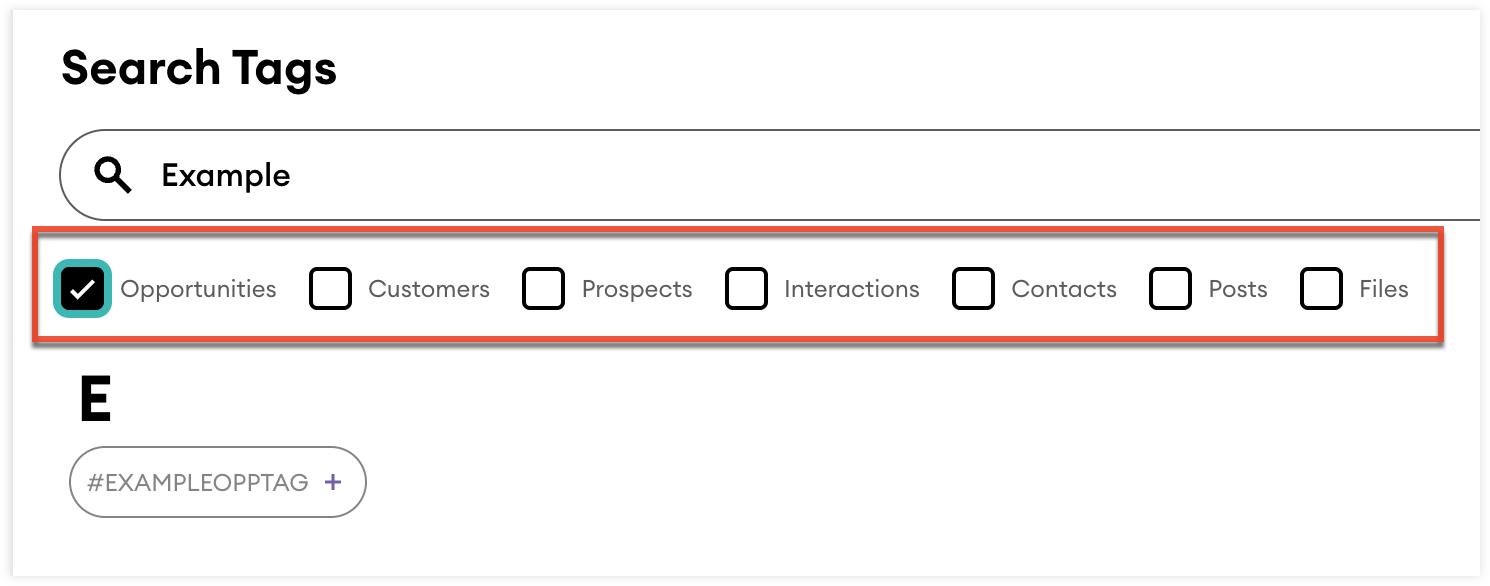This screenshot has width=1490, height=586.
Task: Select the #EXAMPLEOPPTAG tag chip
Action: 200,483
